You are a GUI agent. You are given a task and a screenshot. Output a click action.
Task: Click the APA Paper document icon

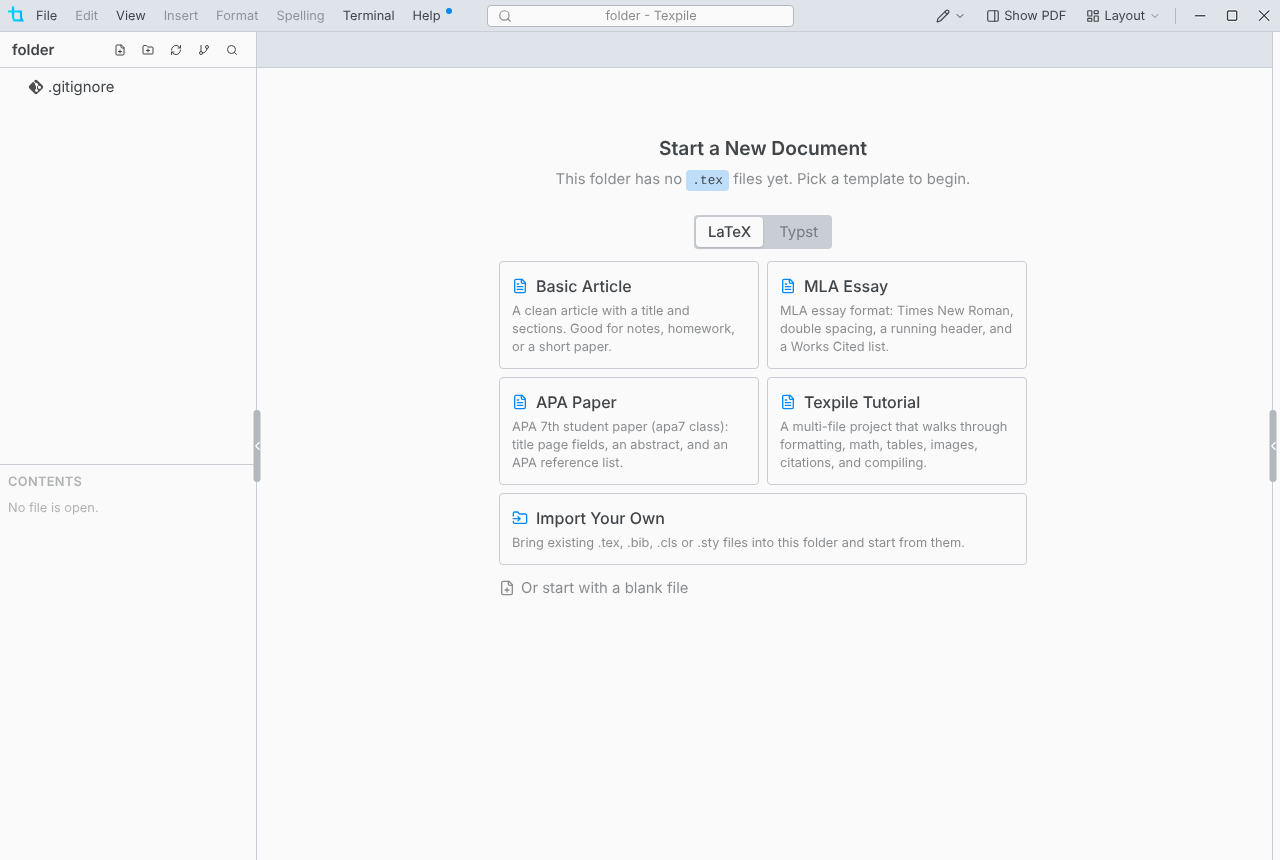pyautogui.click(x=520, y=402)
